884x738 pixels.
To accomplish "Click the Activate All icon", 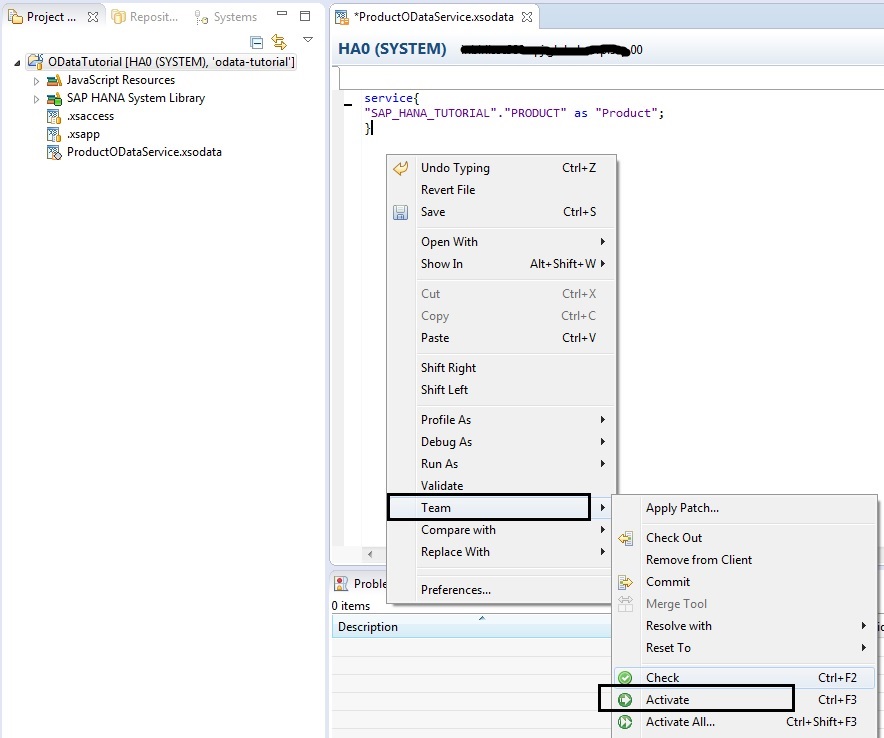I will coord(625,721).
